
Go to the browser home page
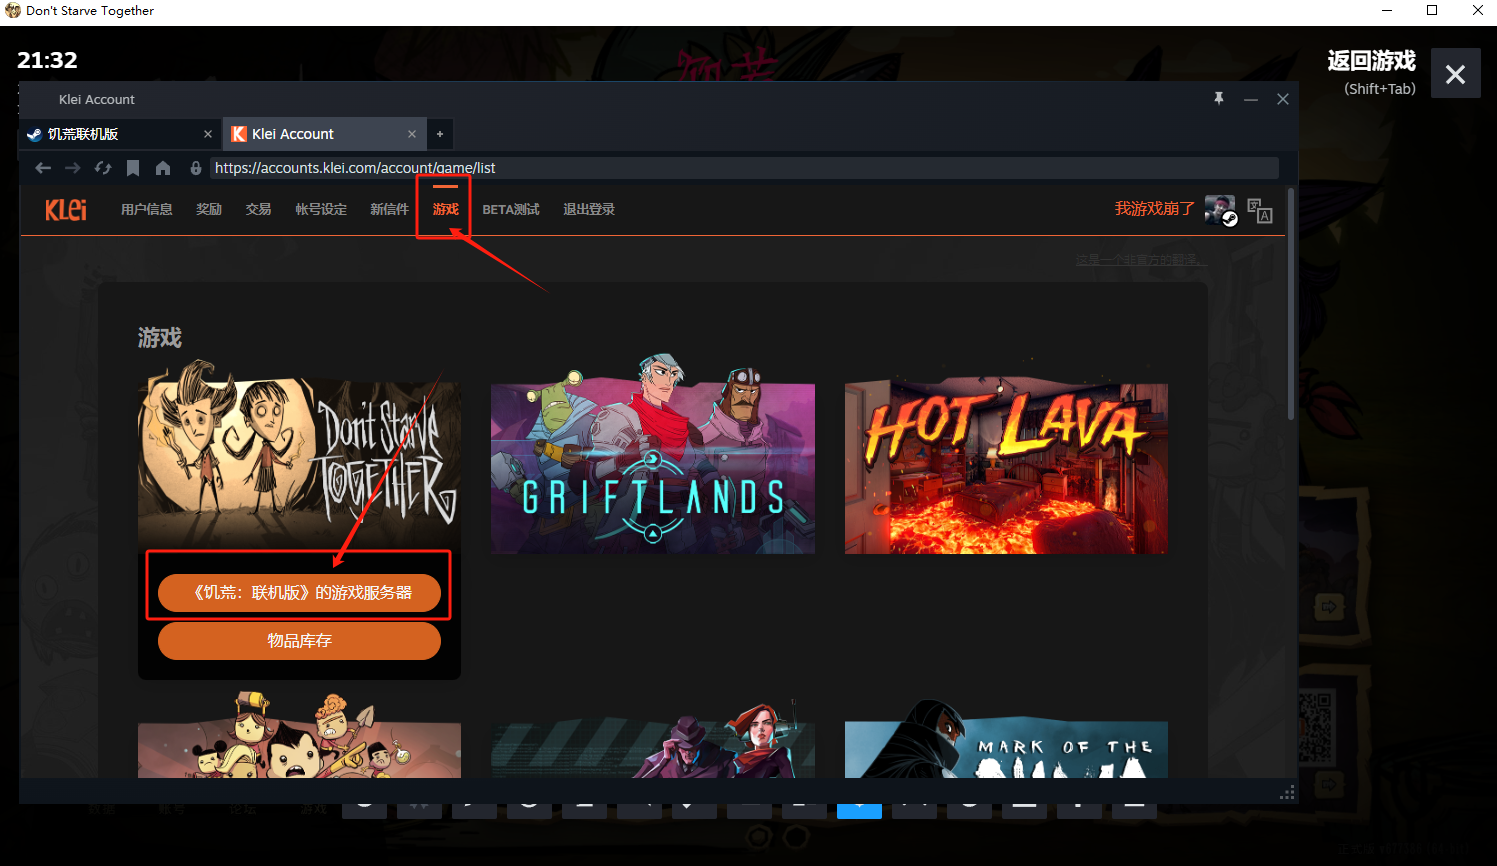tap(163, 168)
